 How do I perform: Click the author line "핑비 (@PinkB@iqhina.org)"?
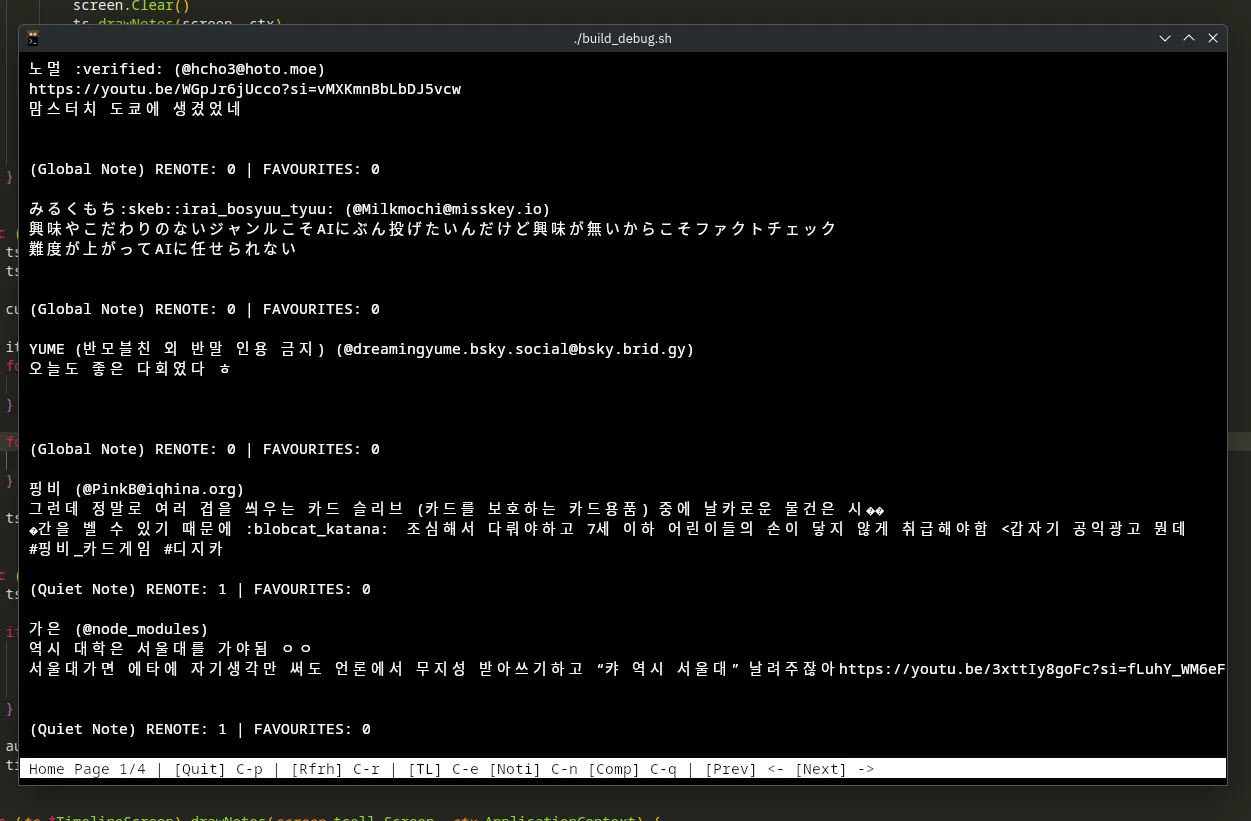(137, 489)
